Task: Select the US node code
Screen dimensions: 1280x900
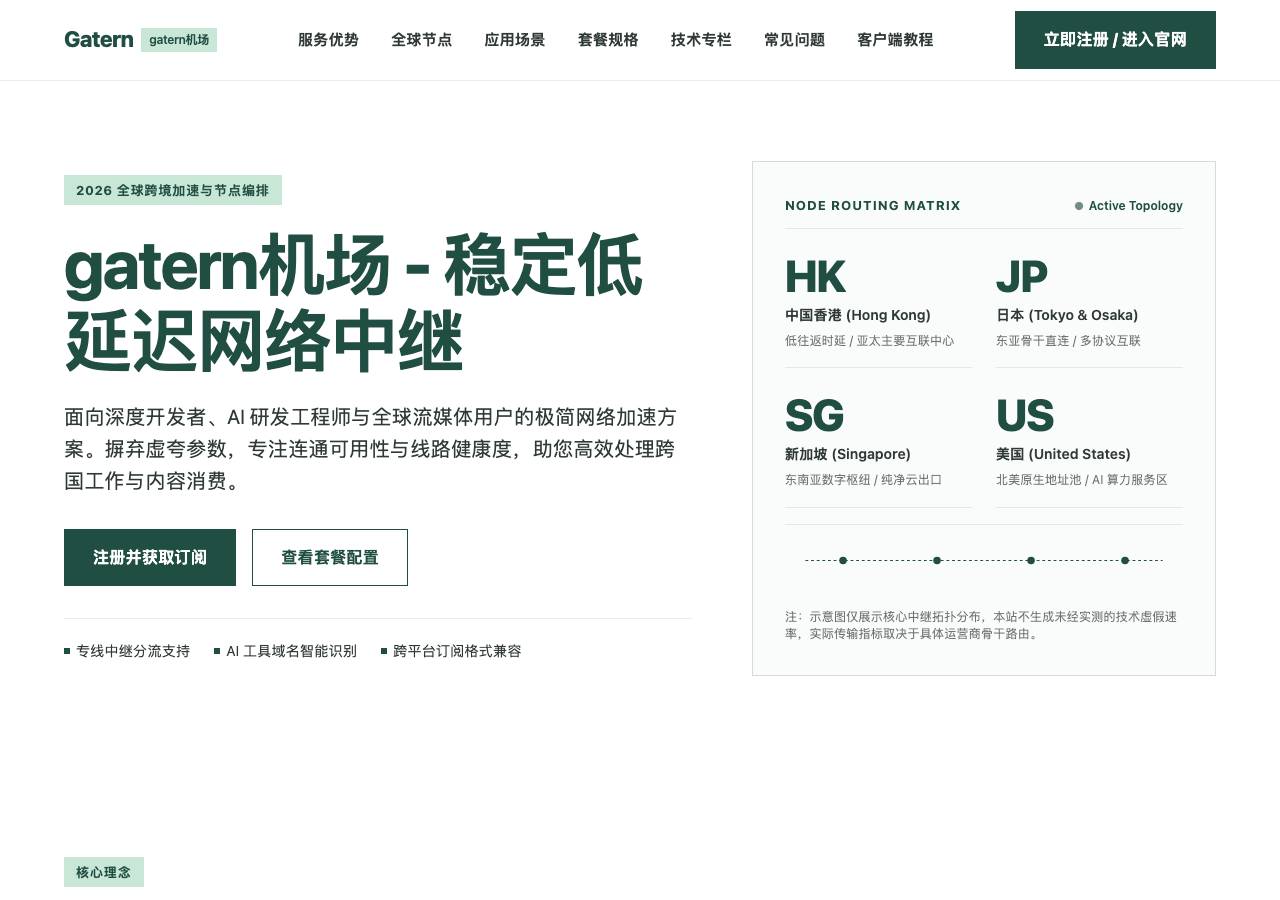Action: tap(1025, 416)
